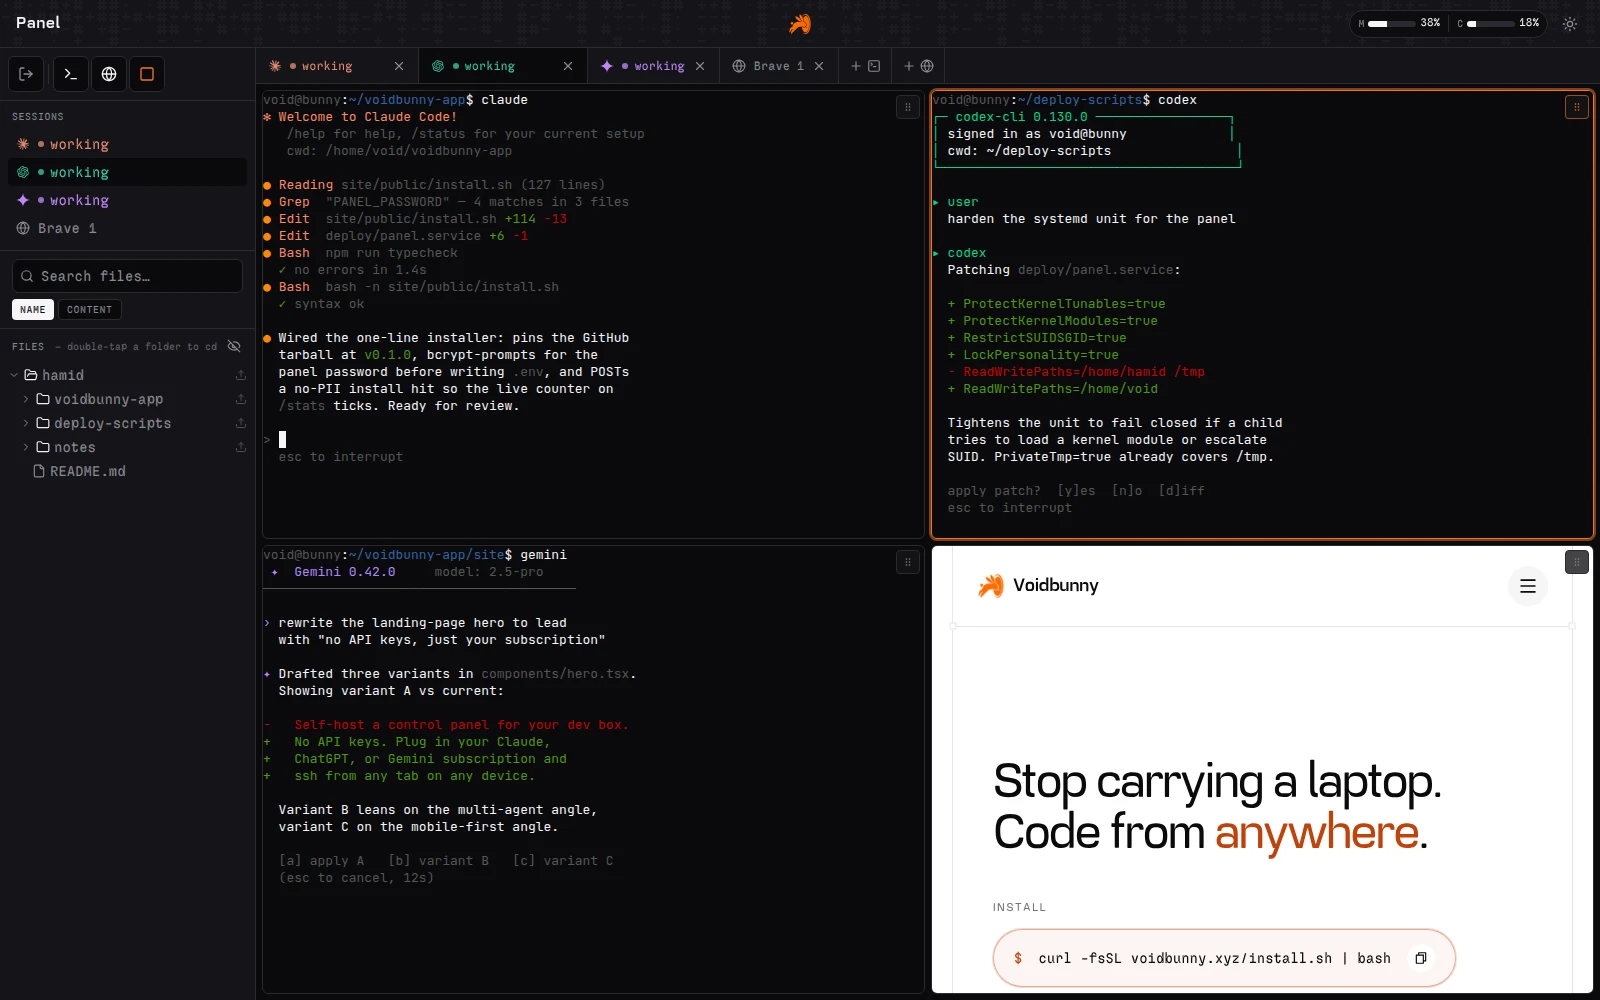Click 'Welcome to Claude Code!' text

[x=368, y=117]
